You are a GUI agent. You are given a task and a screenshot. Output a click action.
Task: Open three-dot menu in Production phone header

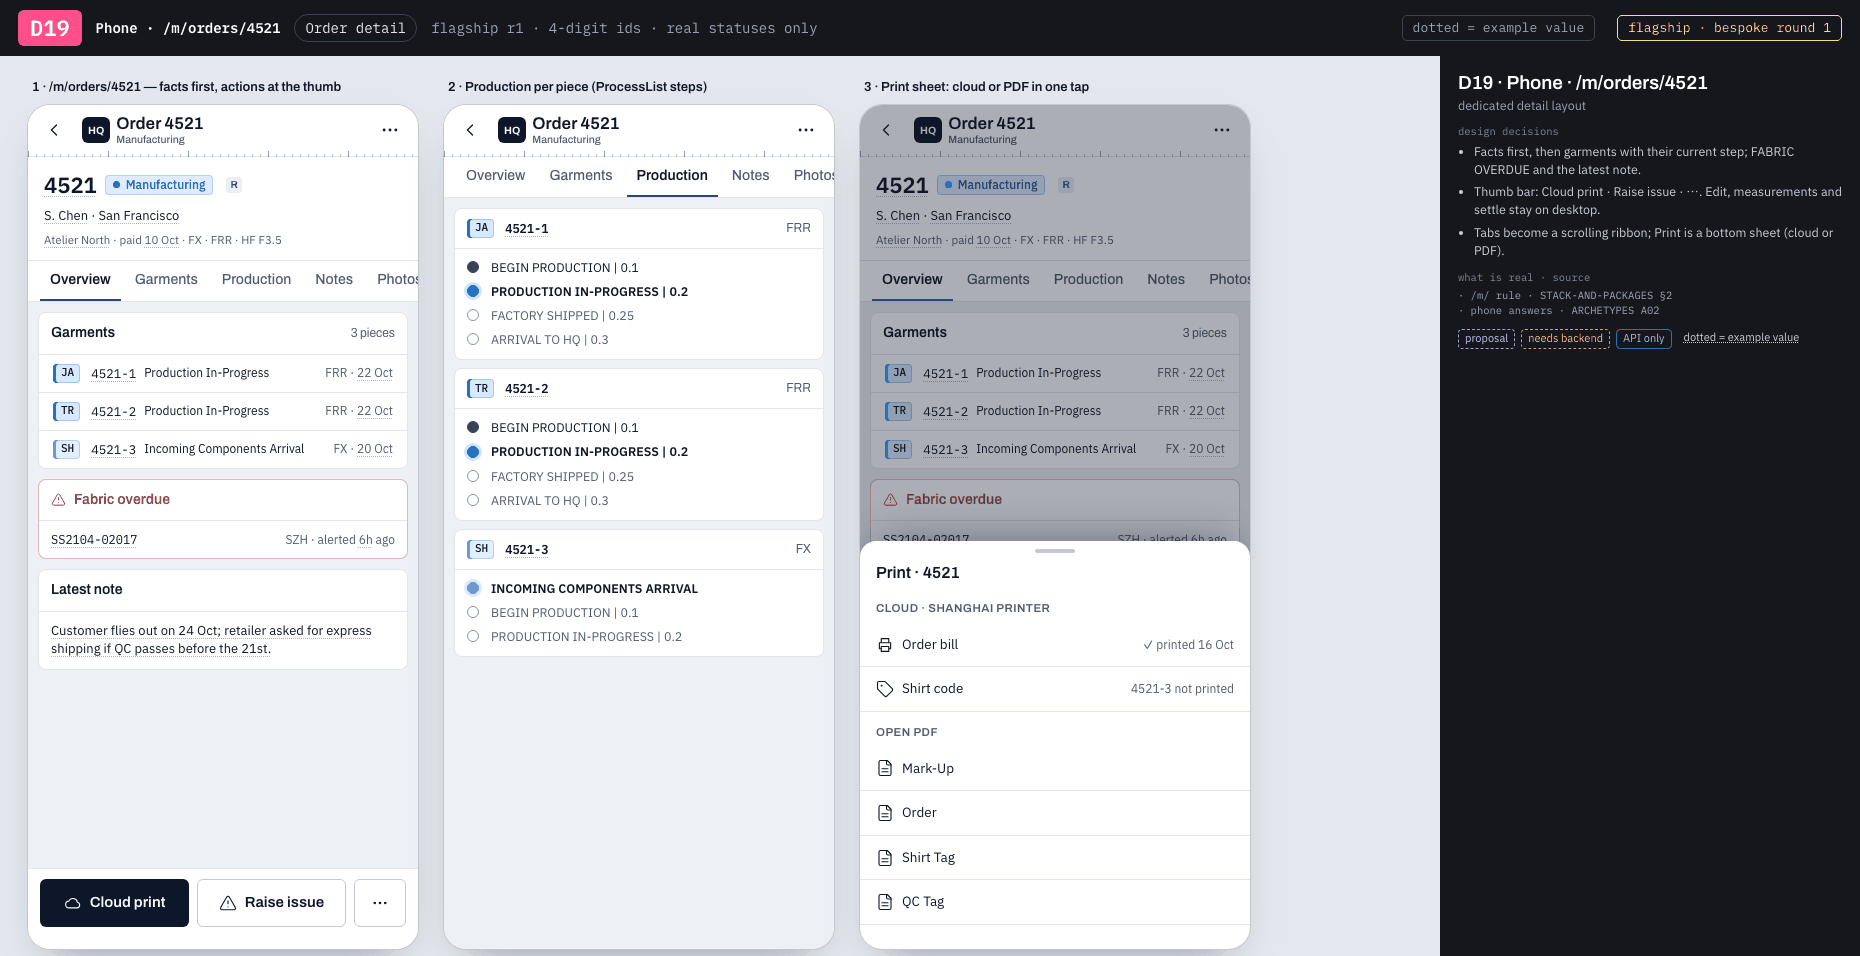coord(806,130)
